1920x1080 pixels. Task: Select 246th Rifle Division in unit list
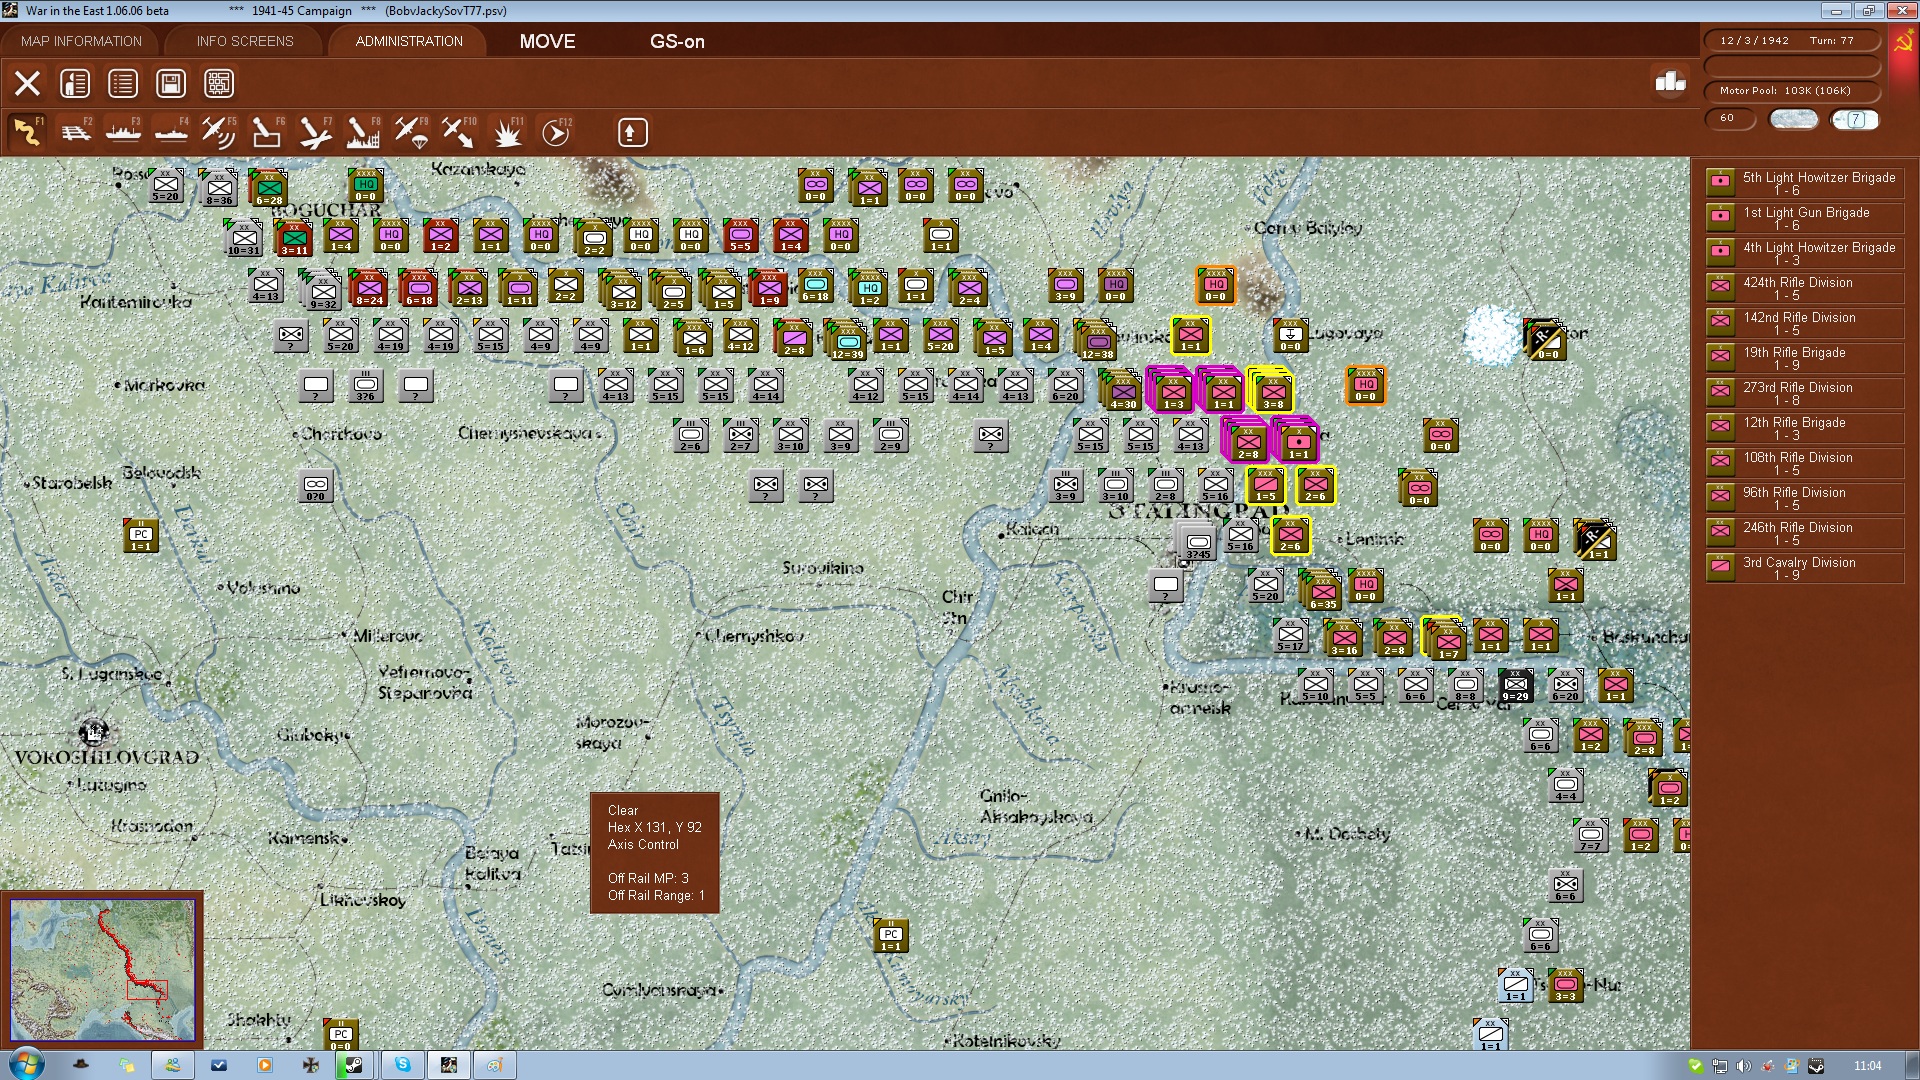(x=1804, y=533)
